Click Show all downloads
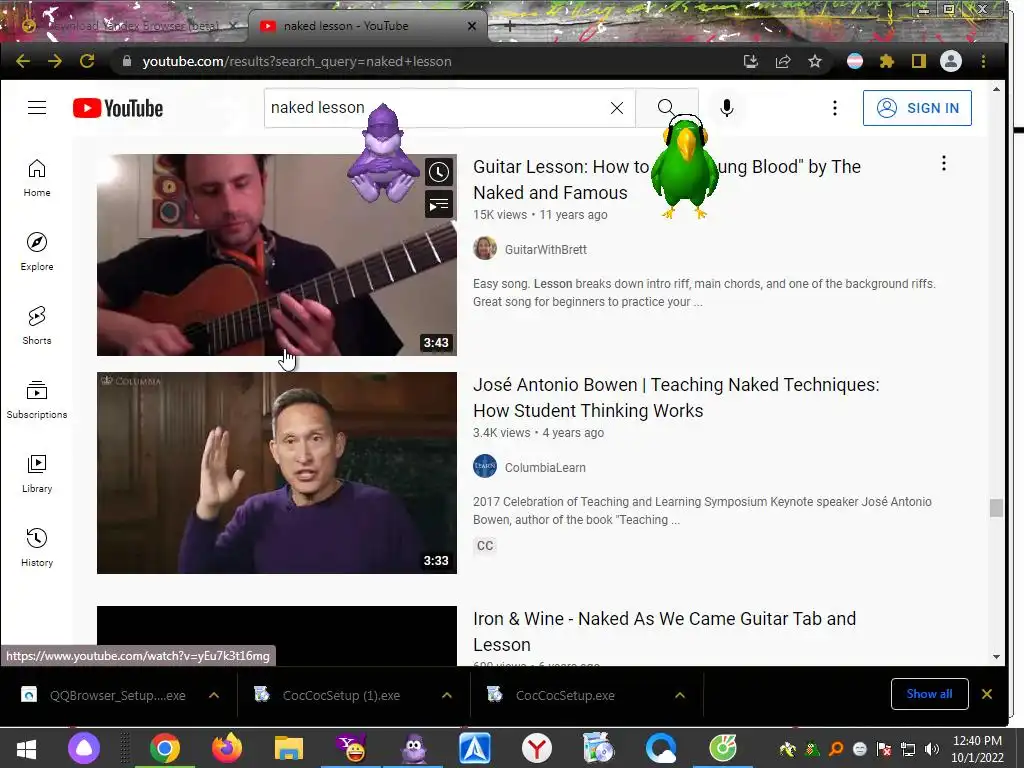Screen dimensions: 1024x768 pos(929,694)
